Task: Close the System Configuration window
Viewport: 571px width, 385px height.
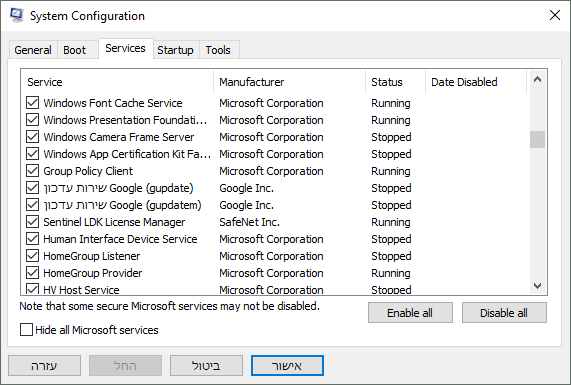Action: point(555,15)
